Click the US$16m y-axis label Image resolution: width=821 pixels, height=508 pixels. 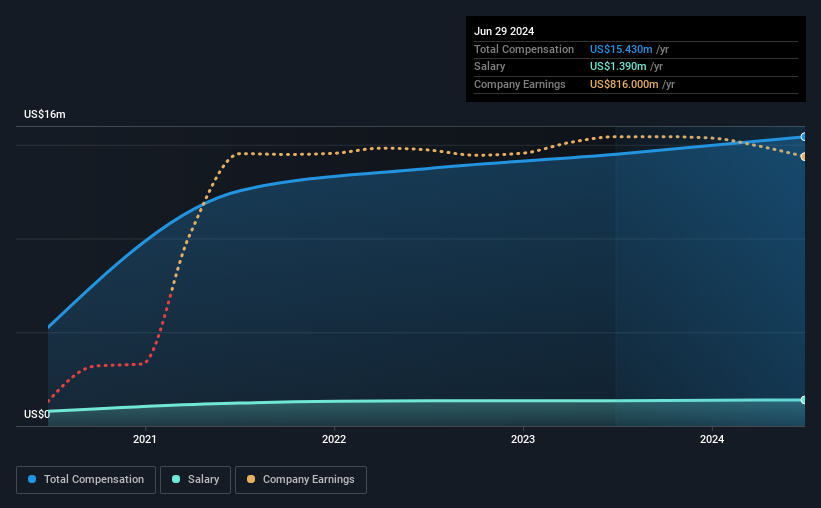[x=45, y=114]
